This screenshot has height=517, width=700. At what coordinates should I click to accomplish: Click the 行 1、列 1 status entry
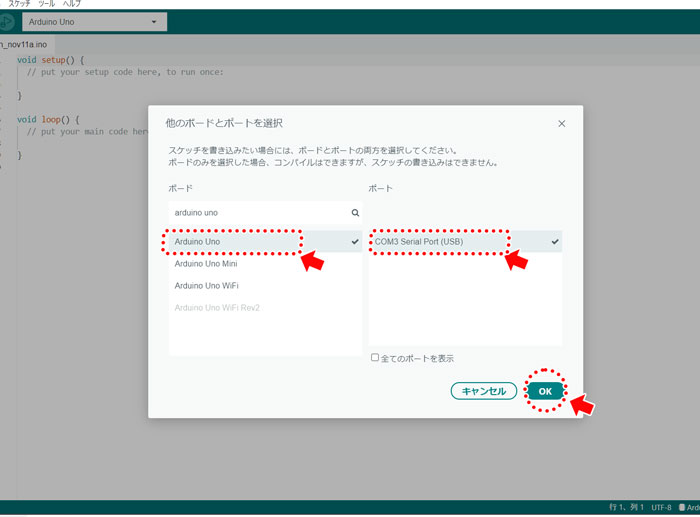(626, 507)
